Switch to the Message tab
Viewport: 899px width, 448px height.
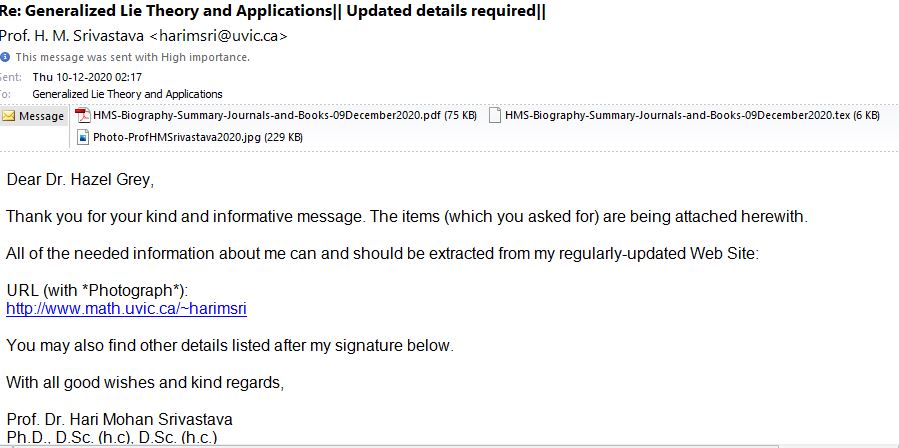click(33, 116)
